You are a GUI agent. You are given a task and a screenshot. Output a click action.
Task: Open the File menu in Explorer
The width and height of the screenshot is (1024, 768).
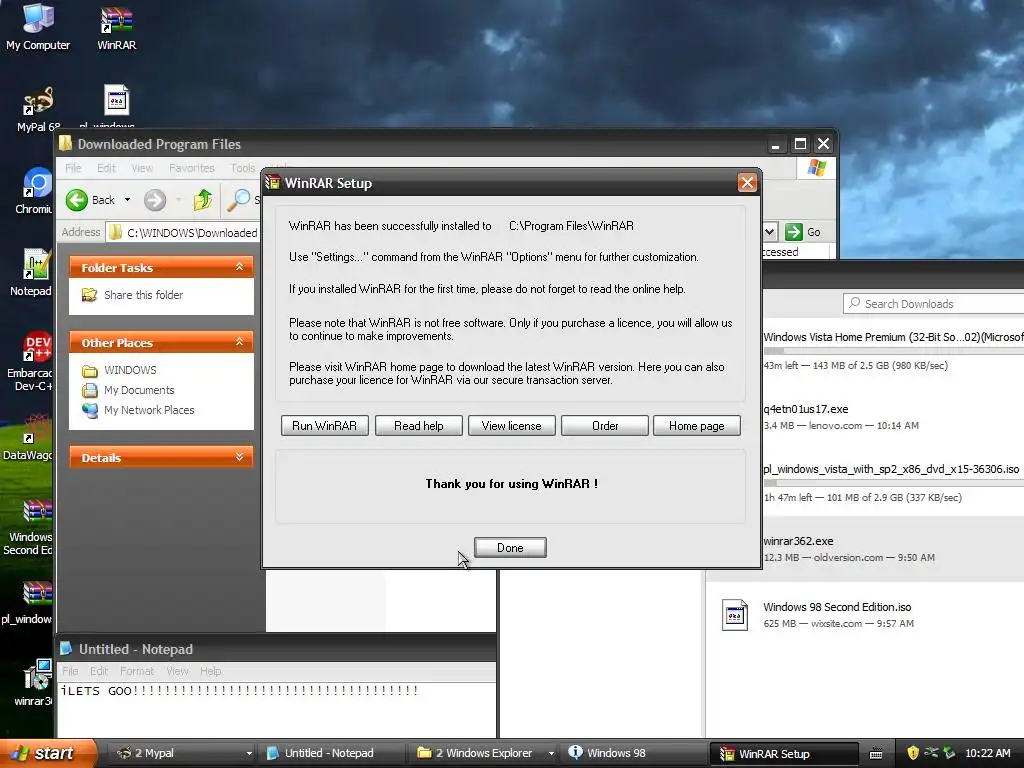point(73,168)
